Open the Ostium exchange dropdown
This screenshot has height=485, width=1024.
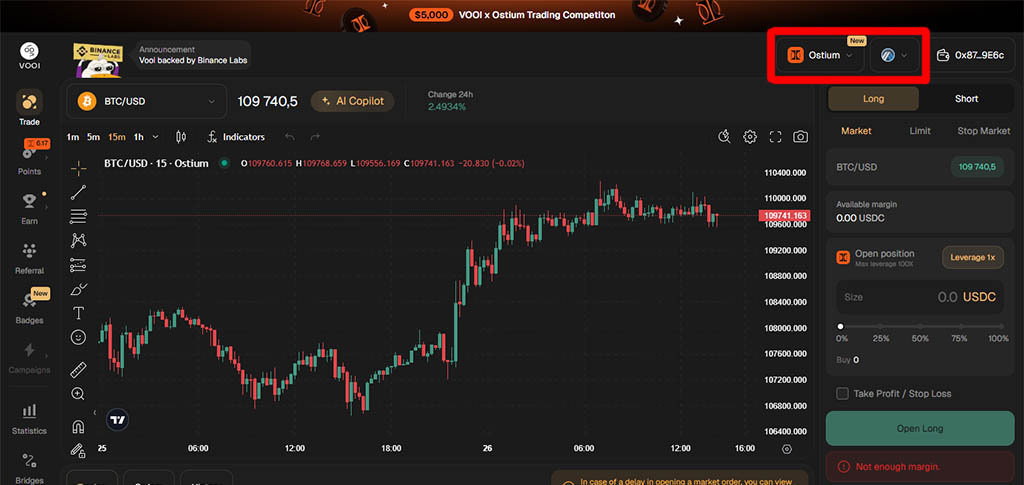pyautogui.click(x=820, y=55)
